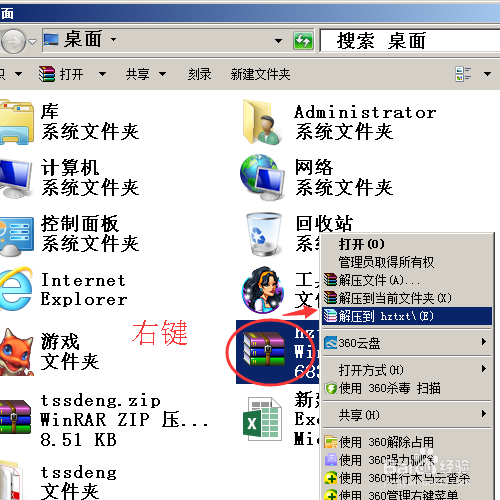Image resolution: width=500 pixels, height=500 pixels.
Task: Launch the Internet Explorer icon
Action: coord(16,289)
